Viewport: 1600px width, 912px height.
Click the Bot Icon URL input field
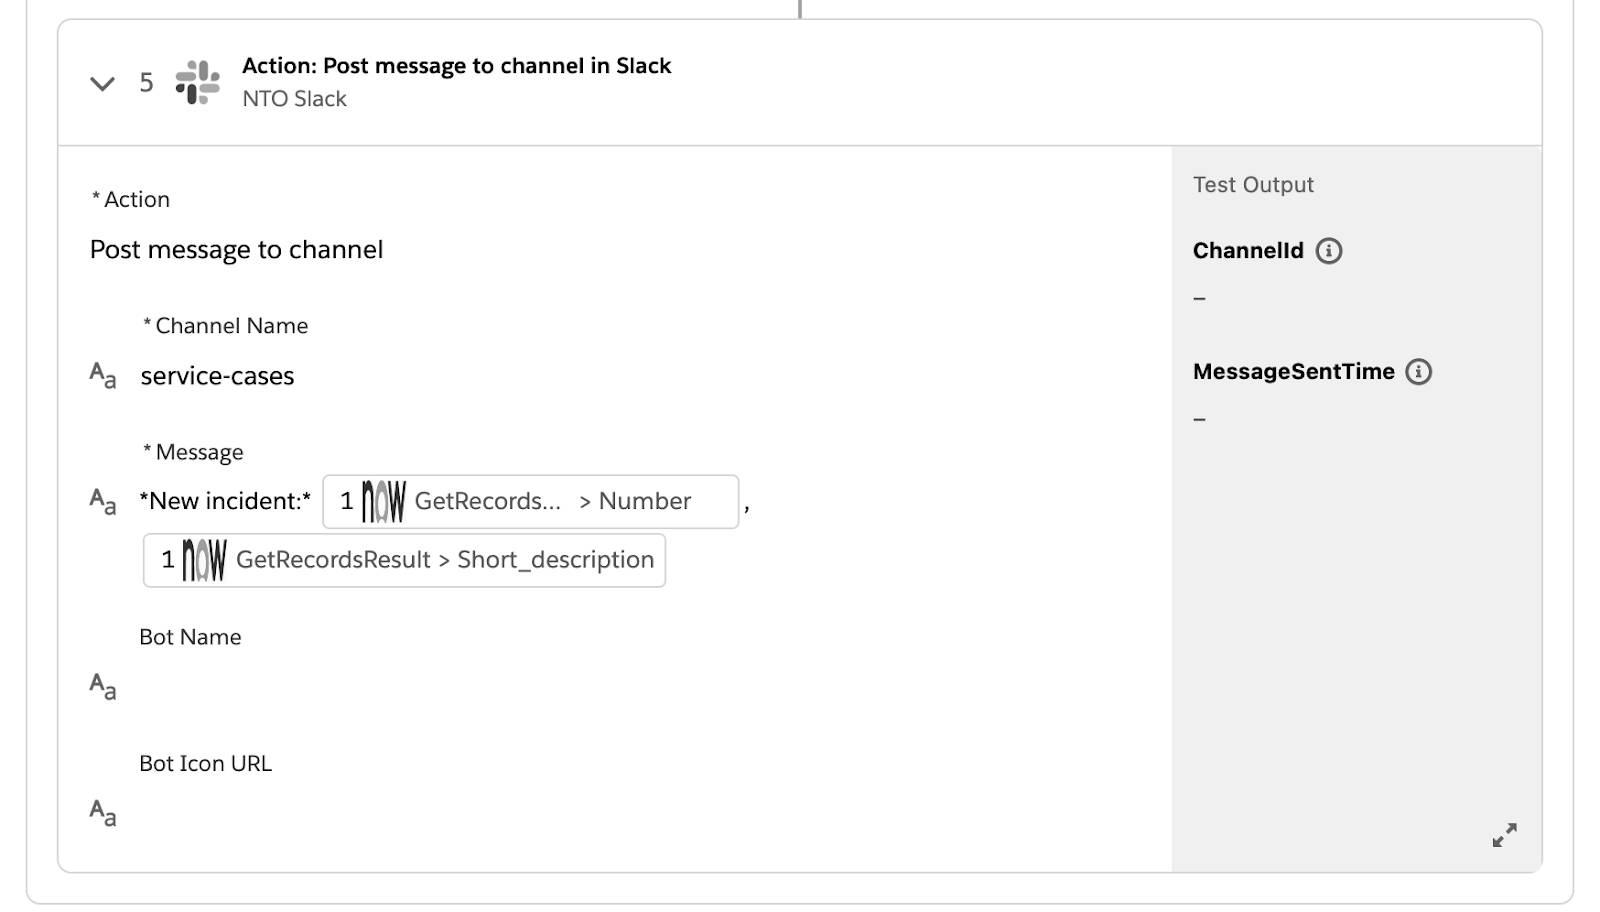pos(640,813)
